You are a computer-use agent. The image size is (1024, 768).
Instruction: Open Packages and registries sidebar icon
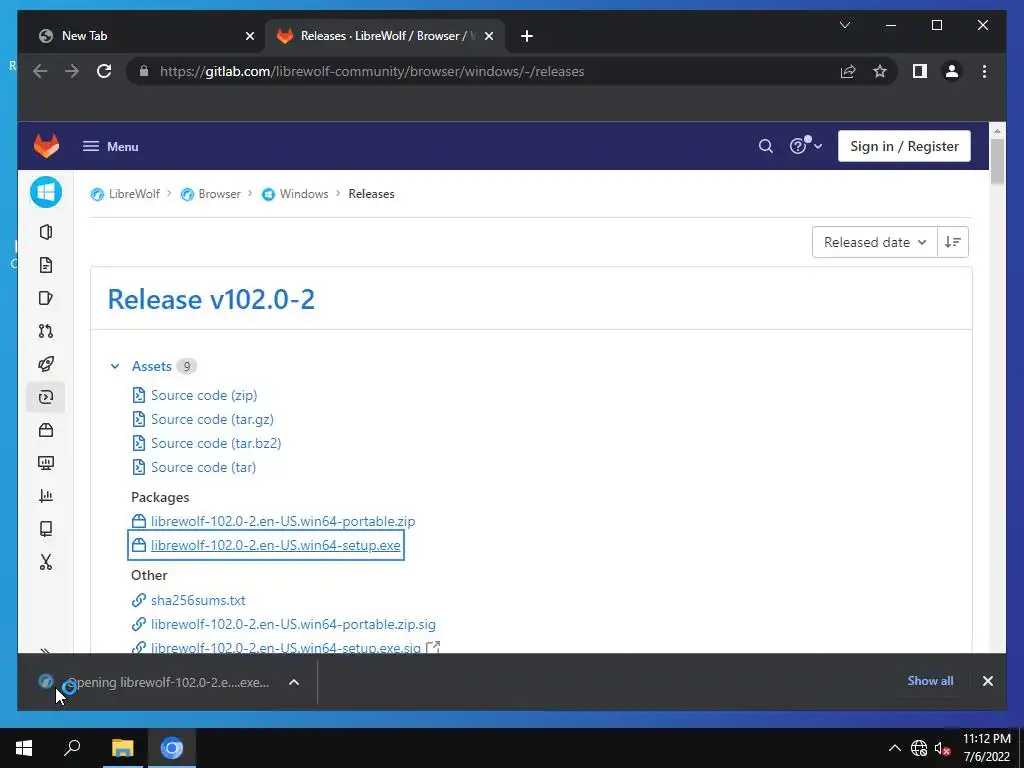[x=46, y=430]
